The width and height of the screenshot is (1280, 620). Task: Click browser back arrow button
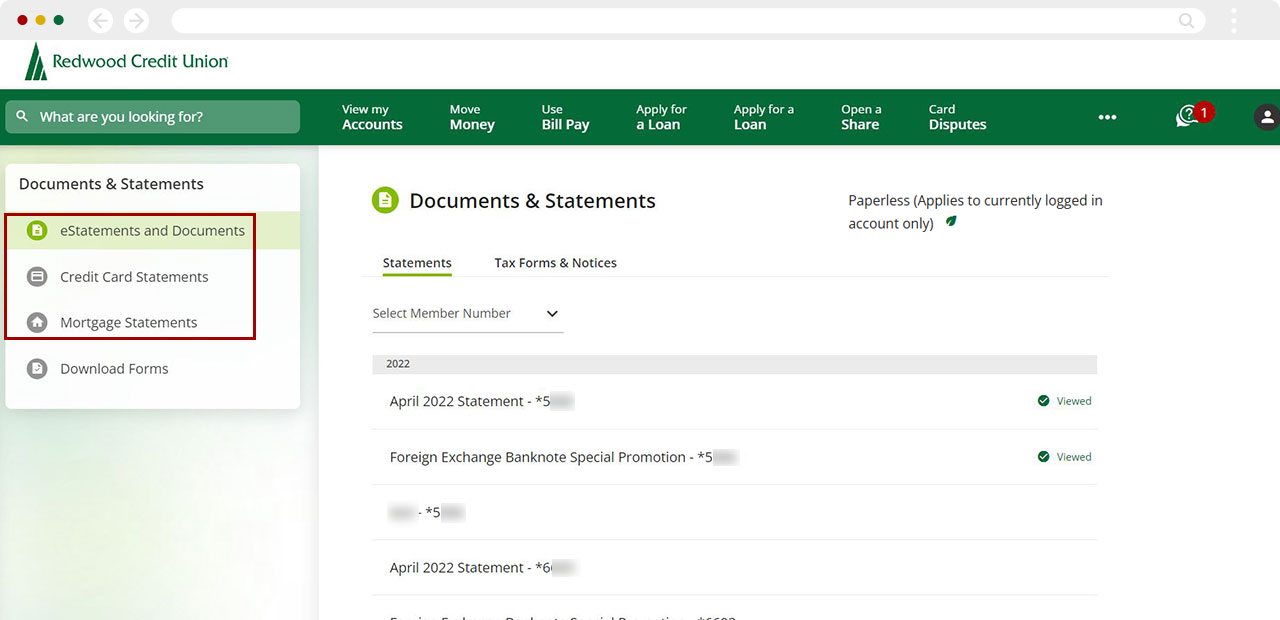(101, 20)
